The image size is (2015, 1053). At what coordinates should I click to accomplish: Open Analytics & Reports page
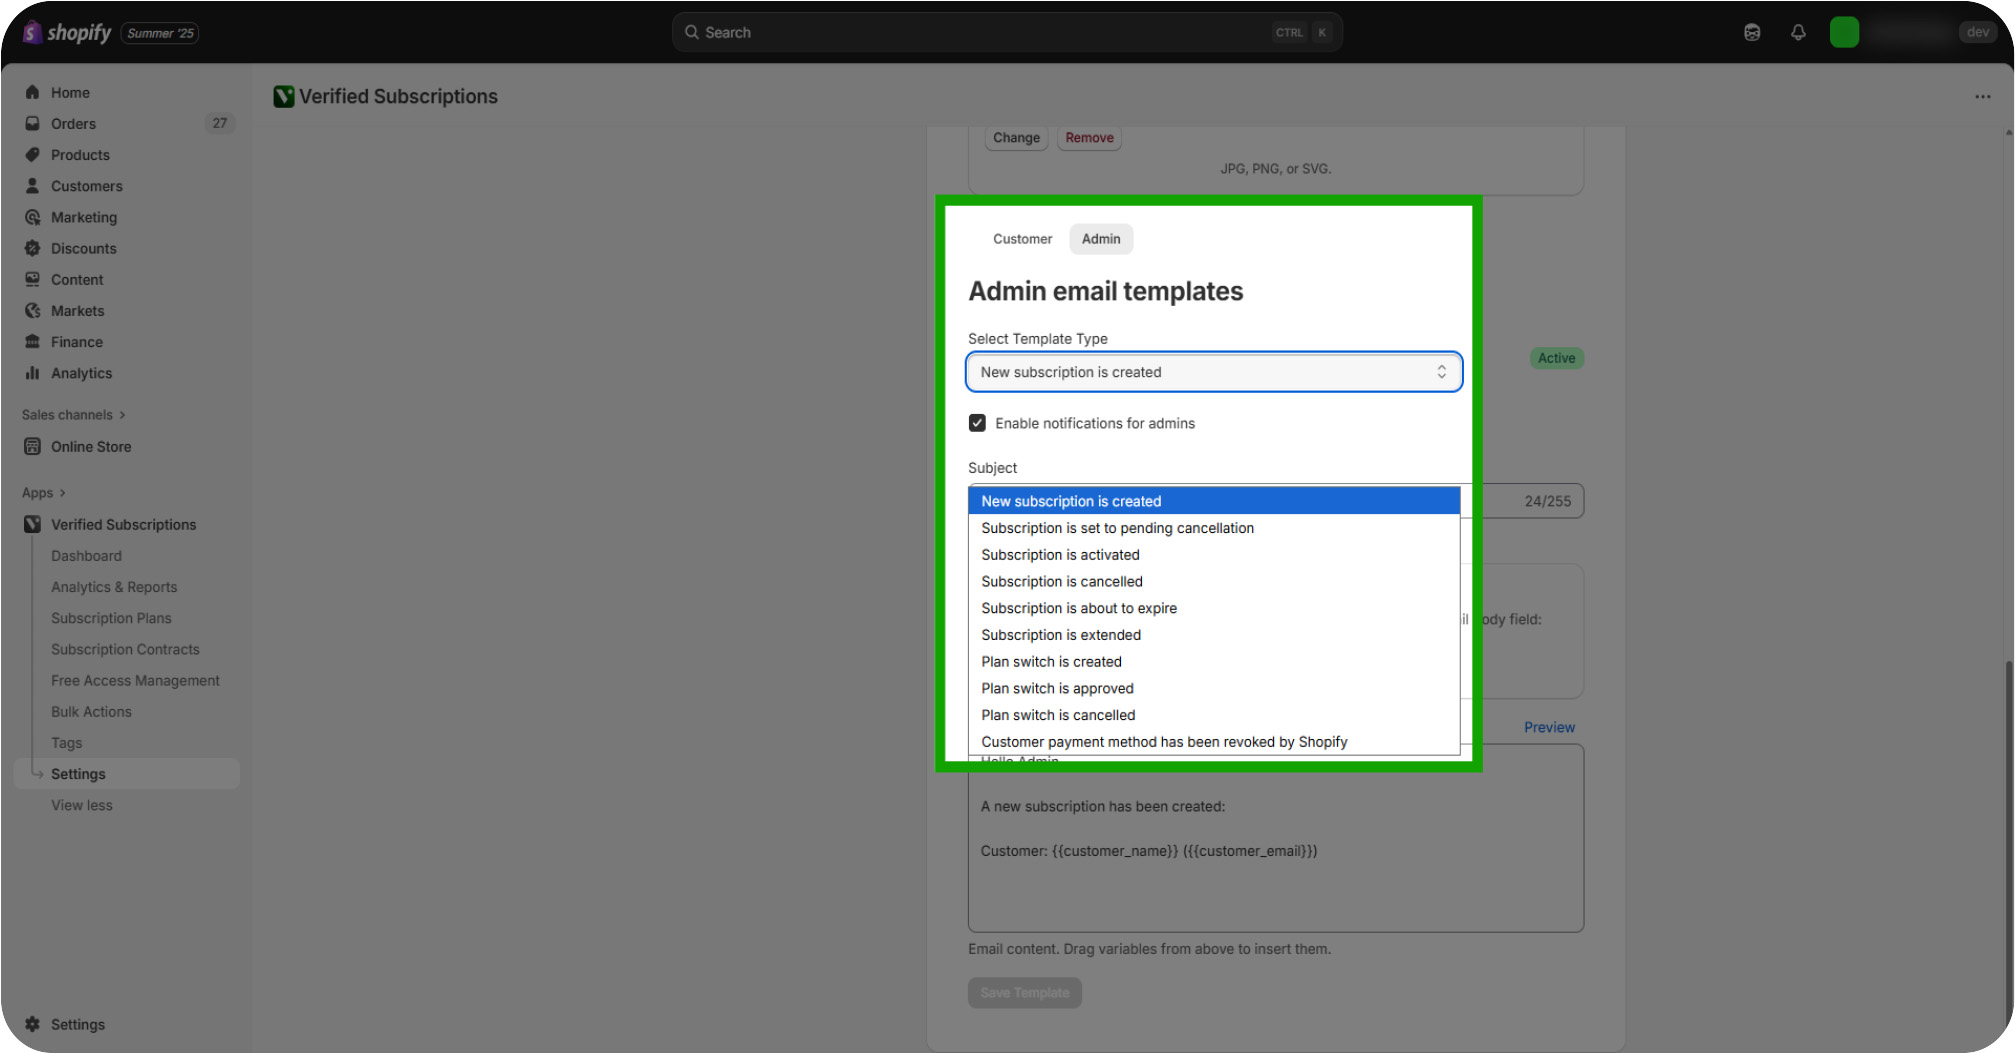pos(114,587)
